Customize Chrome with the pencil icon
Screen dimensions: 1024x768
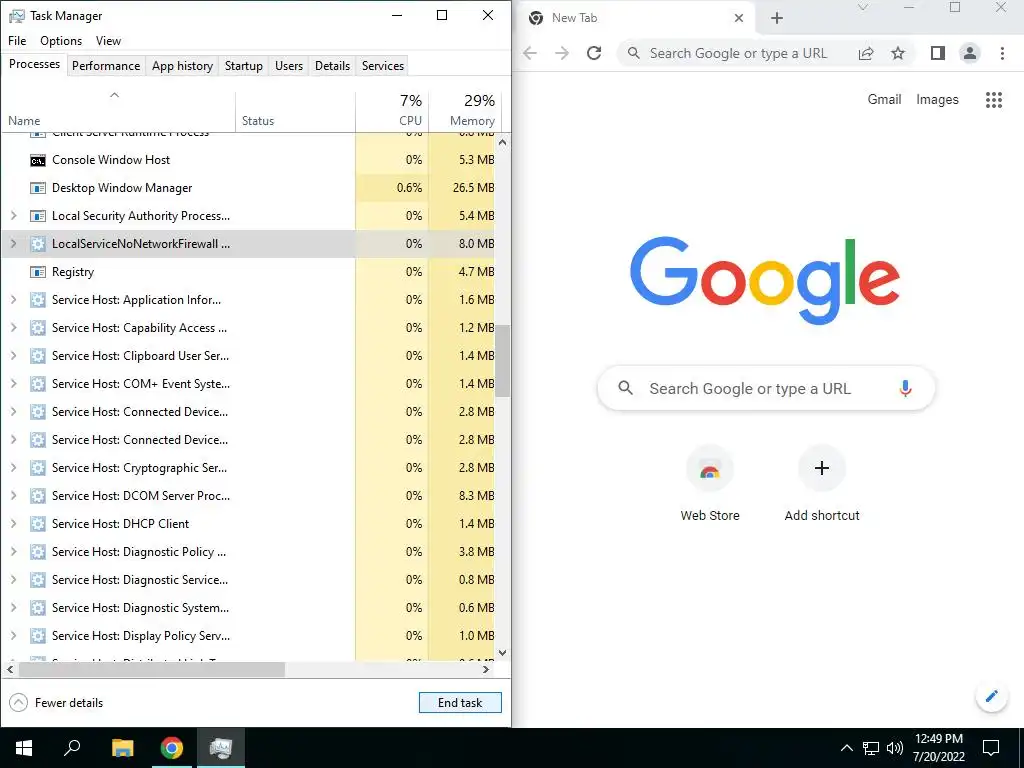point(991,696)
